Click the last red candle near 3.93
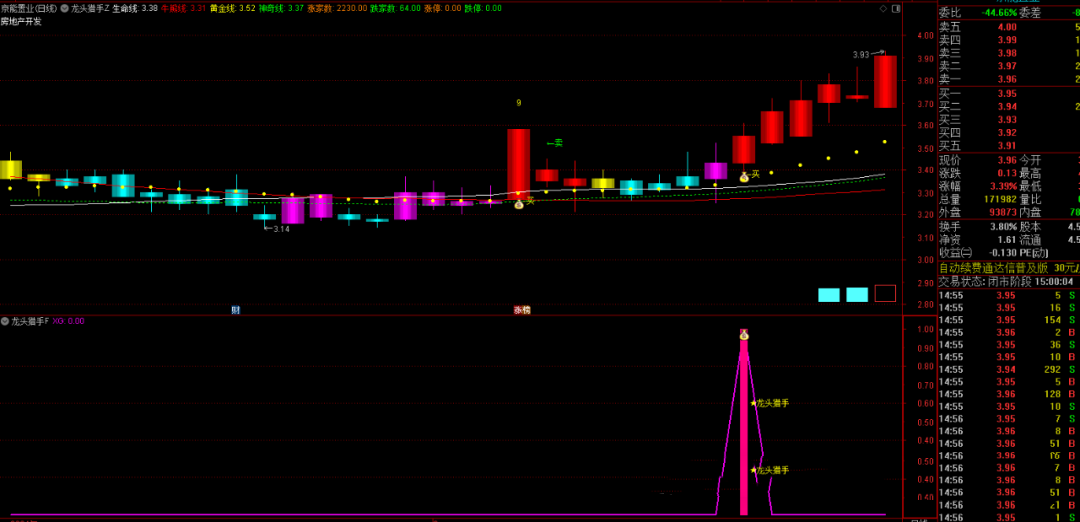The image size is (1080, 522). coord(885,82)
